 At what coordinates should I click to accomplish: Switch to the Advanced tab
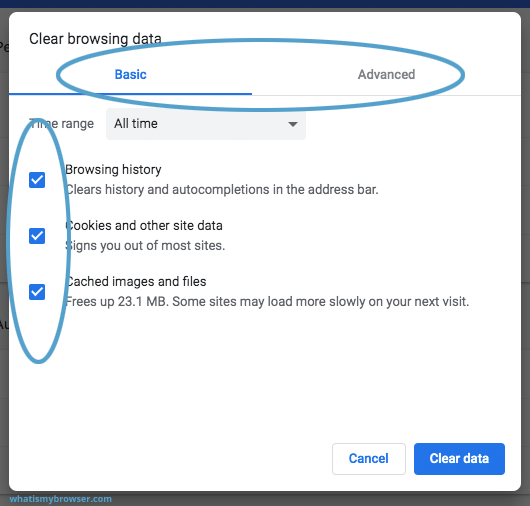point(386,74)
